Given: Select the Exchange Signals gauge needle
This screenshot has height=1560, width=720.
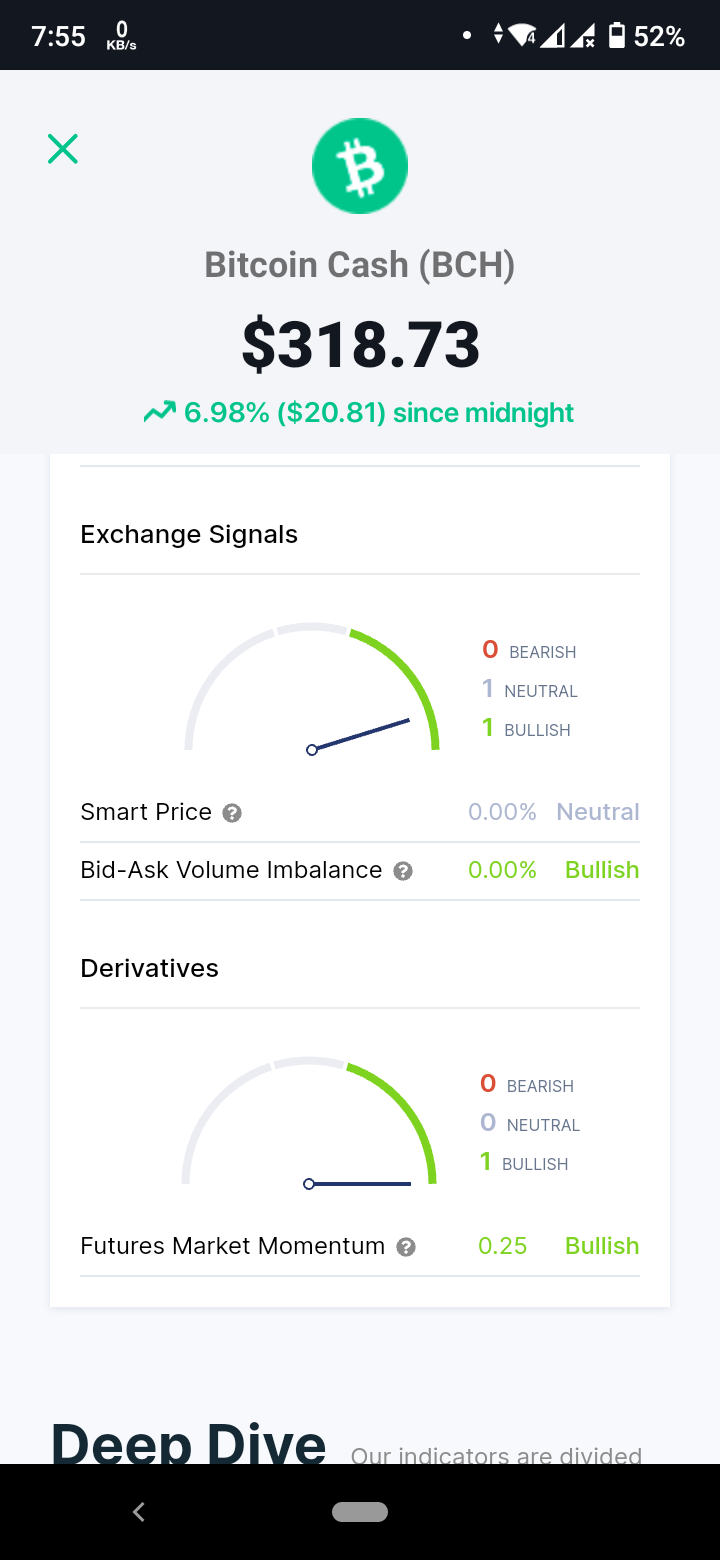Looking at the screenshot, I should (x=359, y=734).
